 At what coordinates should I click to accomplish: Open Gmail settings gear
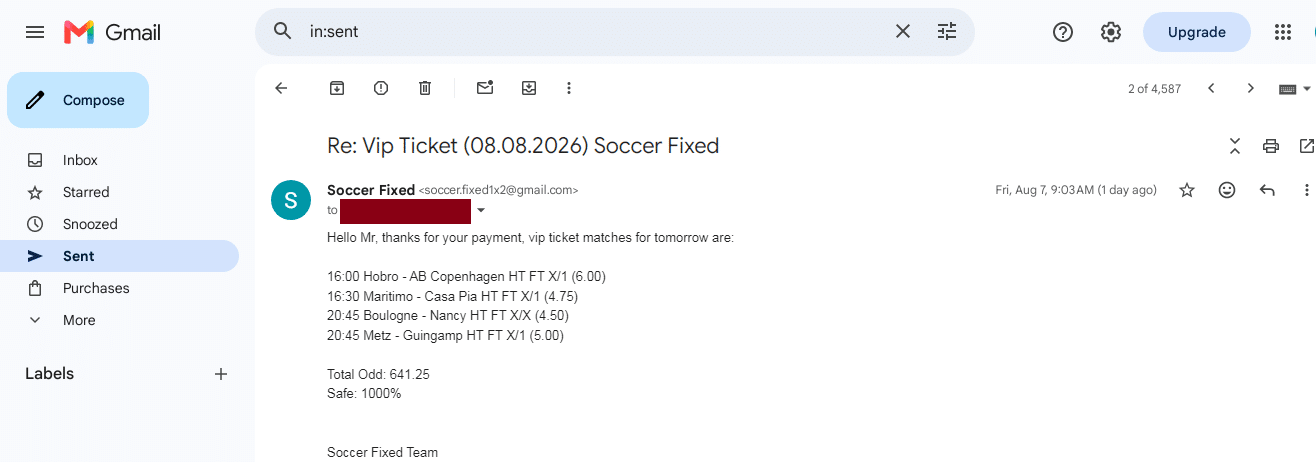(1111, 32)
